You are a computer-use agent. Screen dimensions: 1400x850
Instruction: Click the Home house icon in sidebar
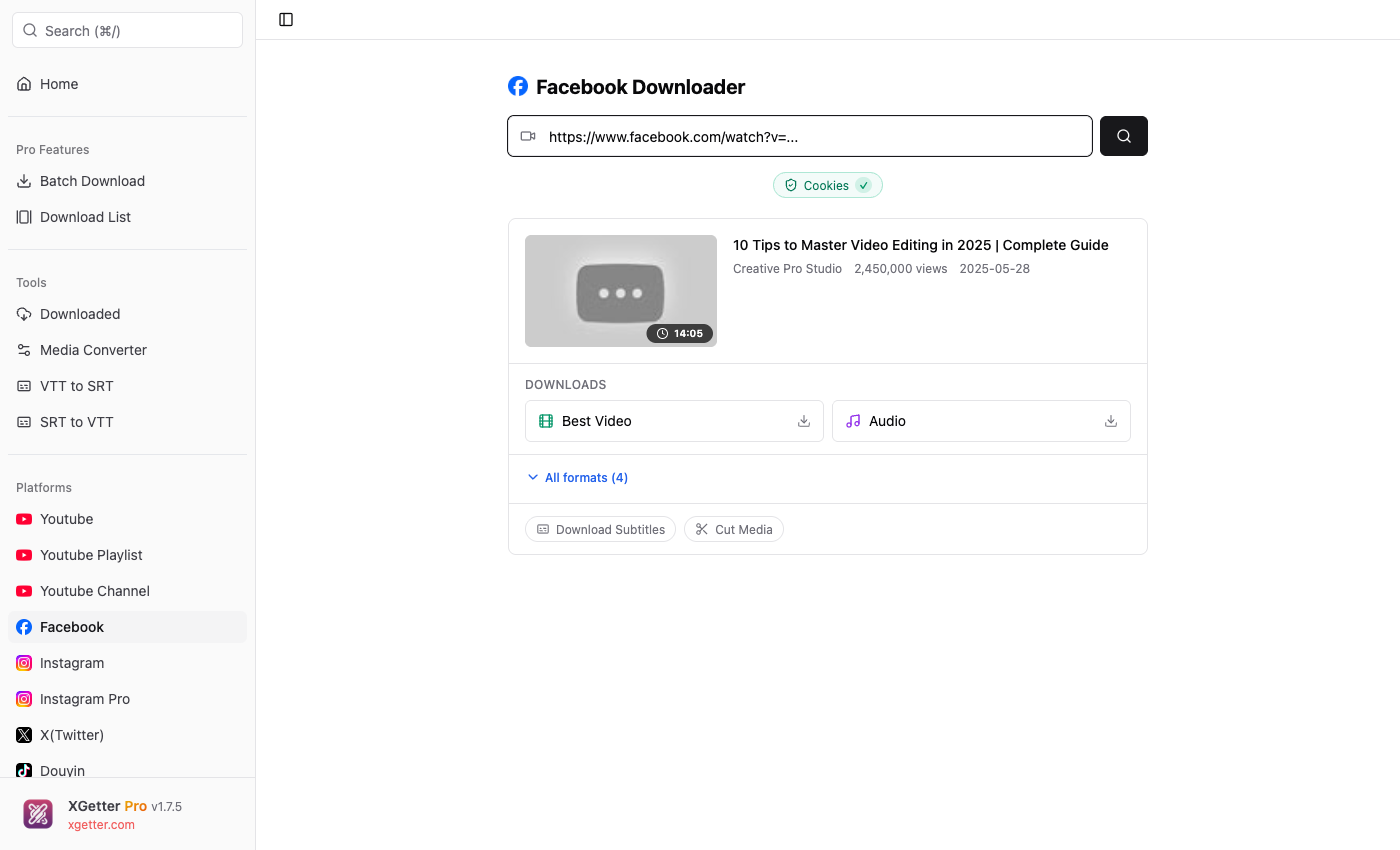click(x=24, y=84)
